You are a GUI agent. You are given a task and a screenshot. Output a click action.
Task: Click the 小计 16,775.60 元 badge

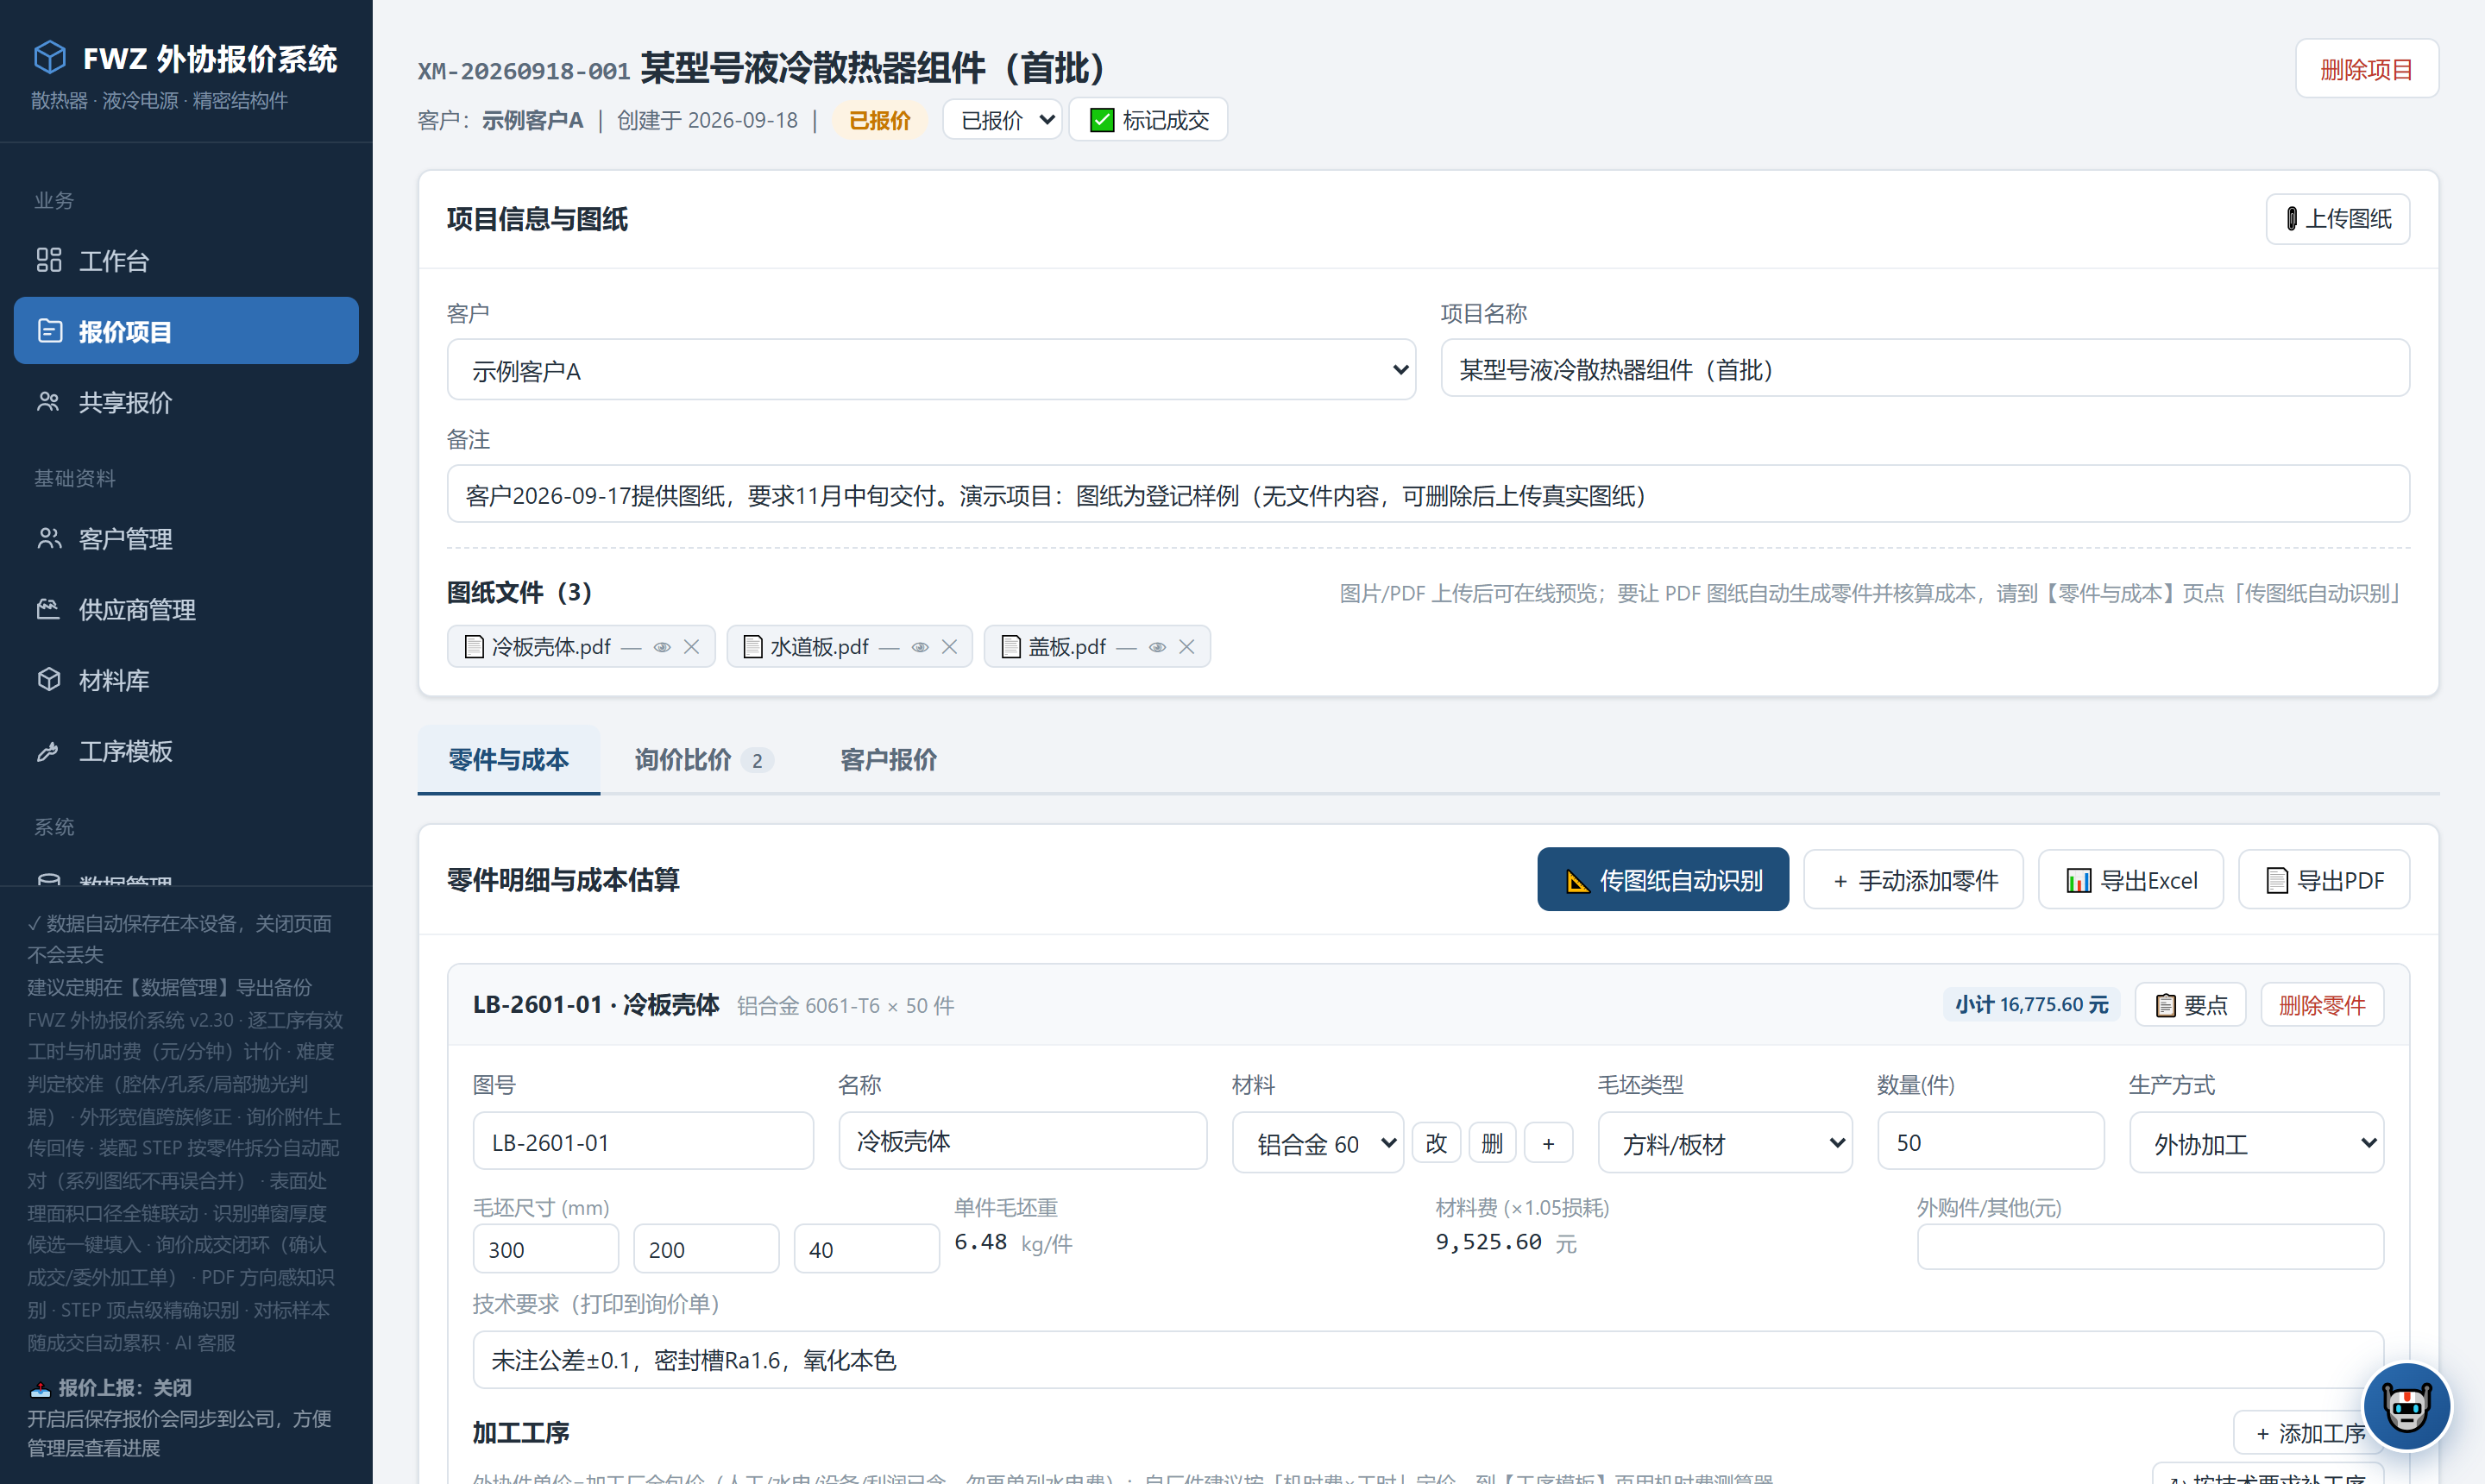pos(2031,1005)
